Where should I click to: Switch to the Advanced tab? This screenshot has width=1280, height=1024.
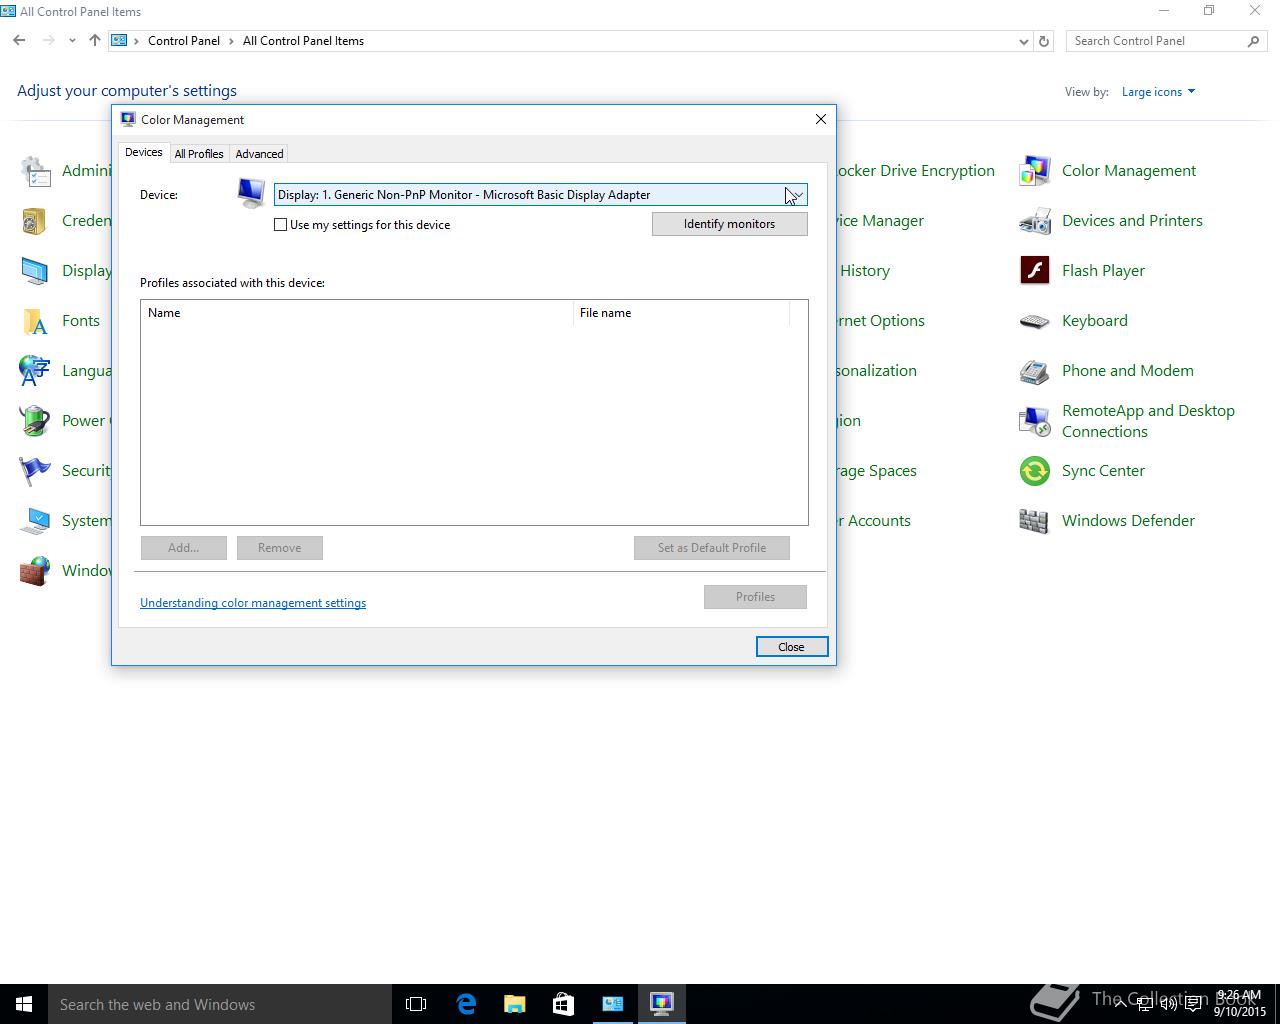coord(259,154)
